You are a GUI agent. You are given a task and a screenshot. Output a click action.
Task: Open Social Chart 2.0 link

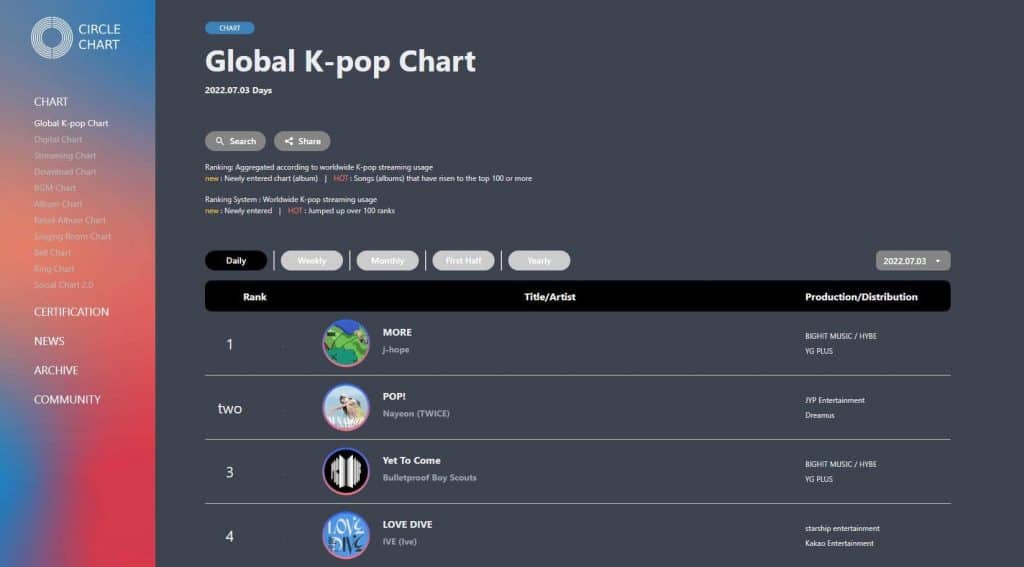coord(64,285)
